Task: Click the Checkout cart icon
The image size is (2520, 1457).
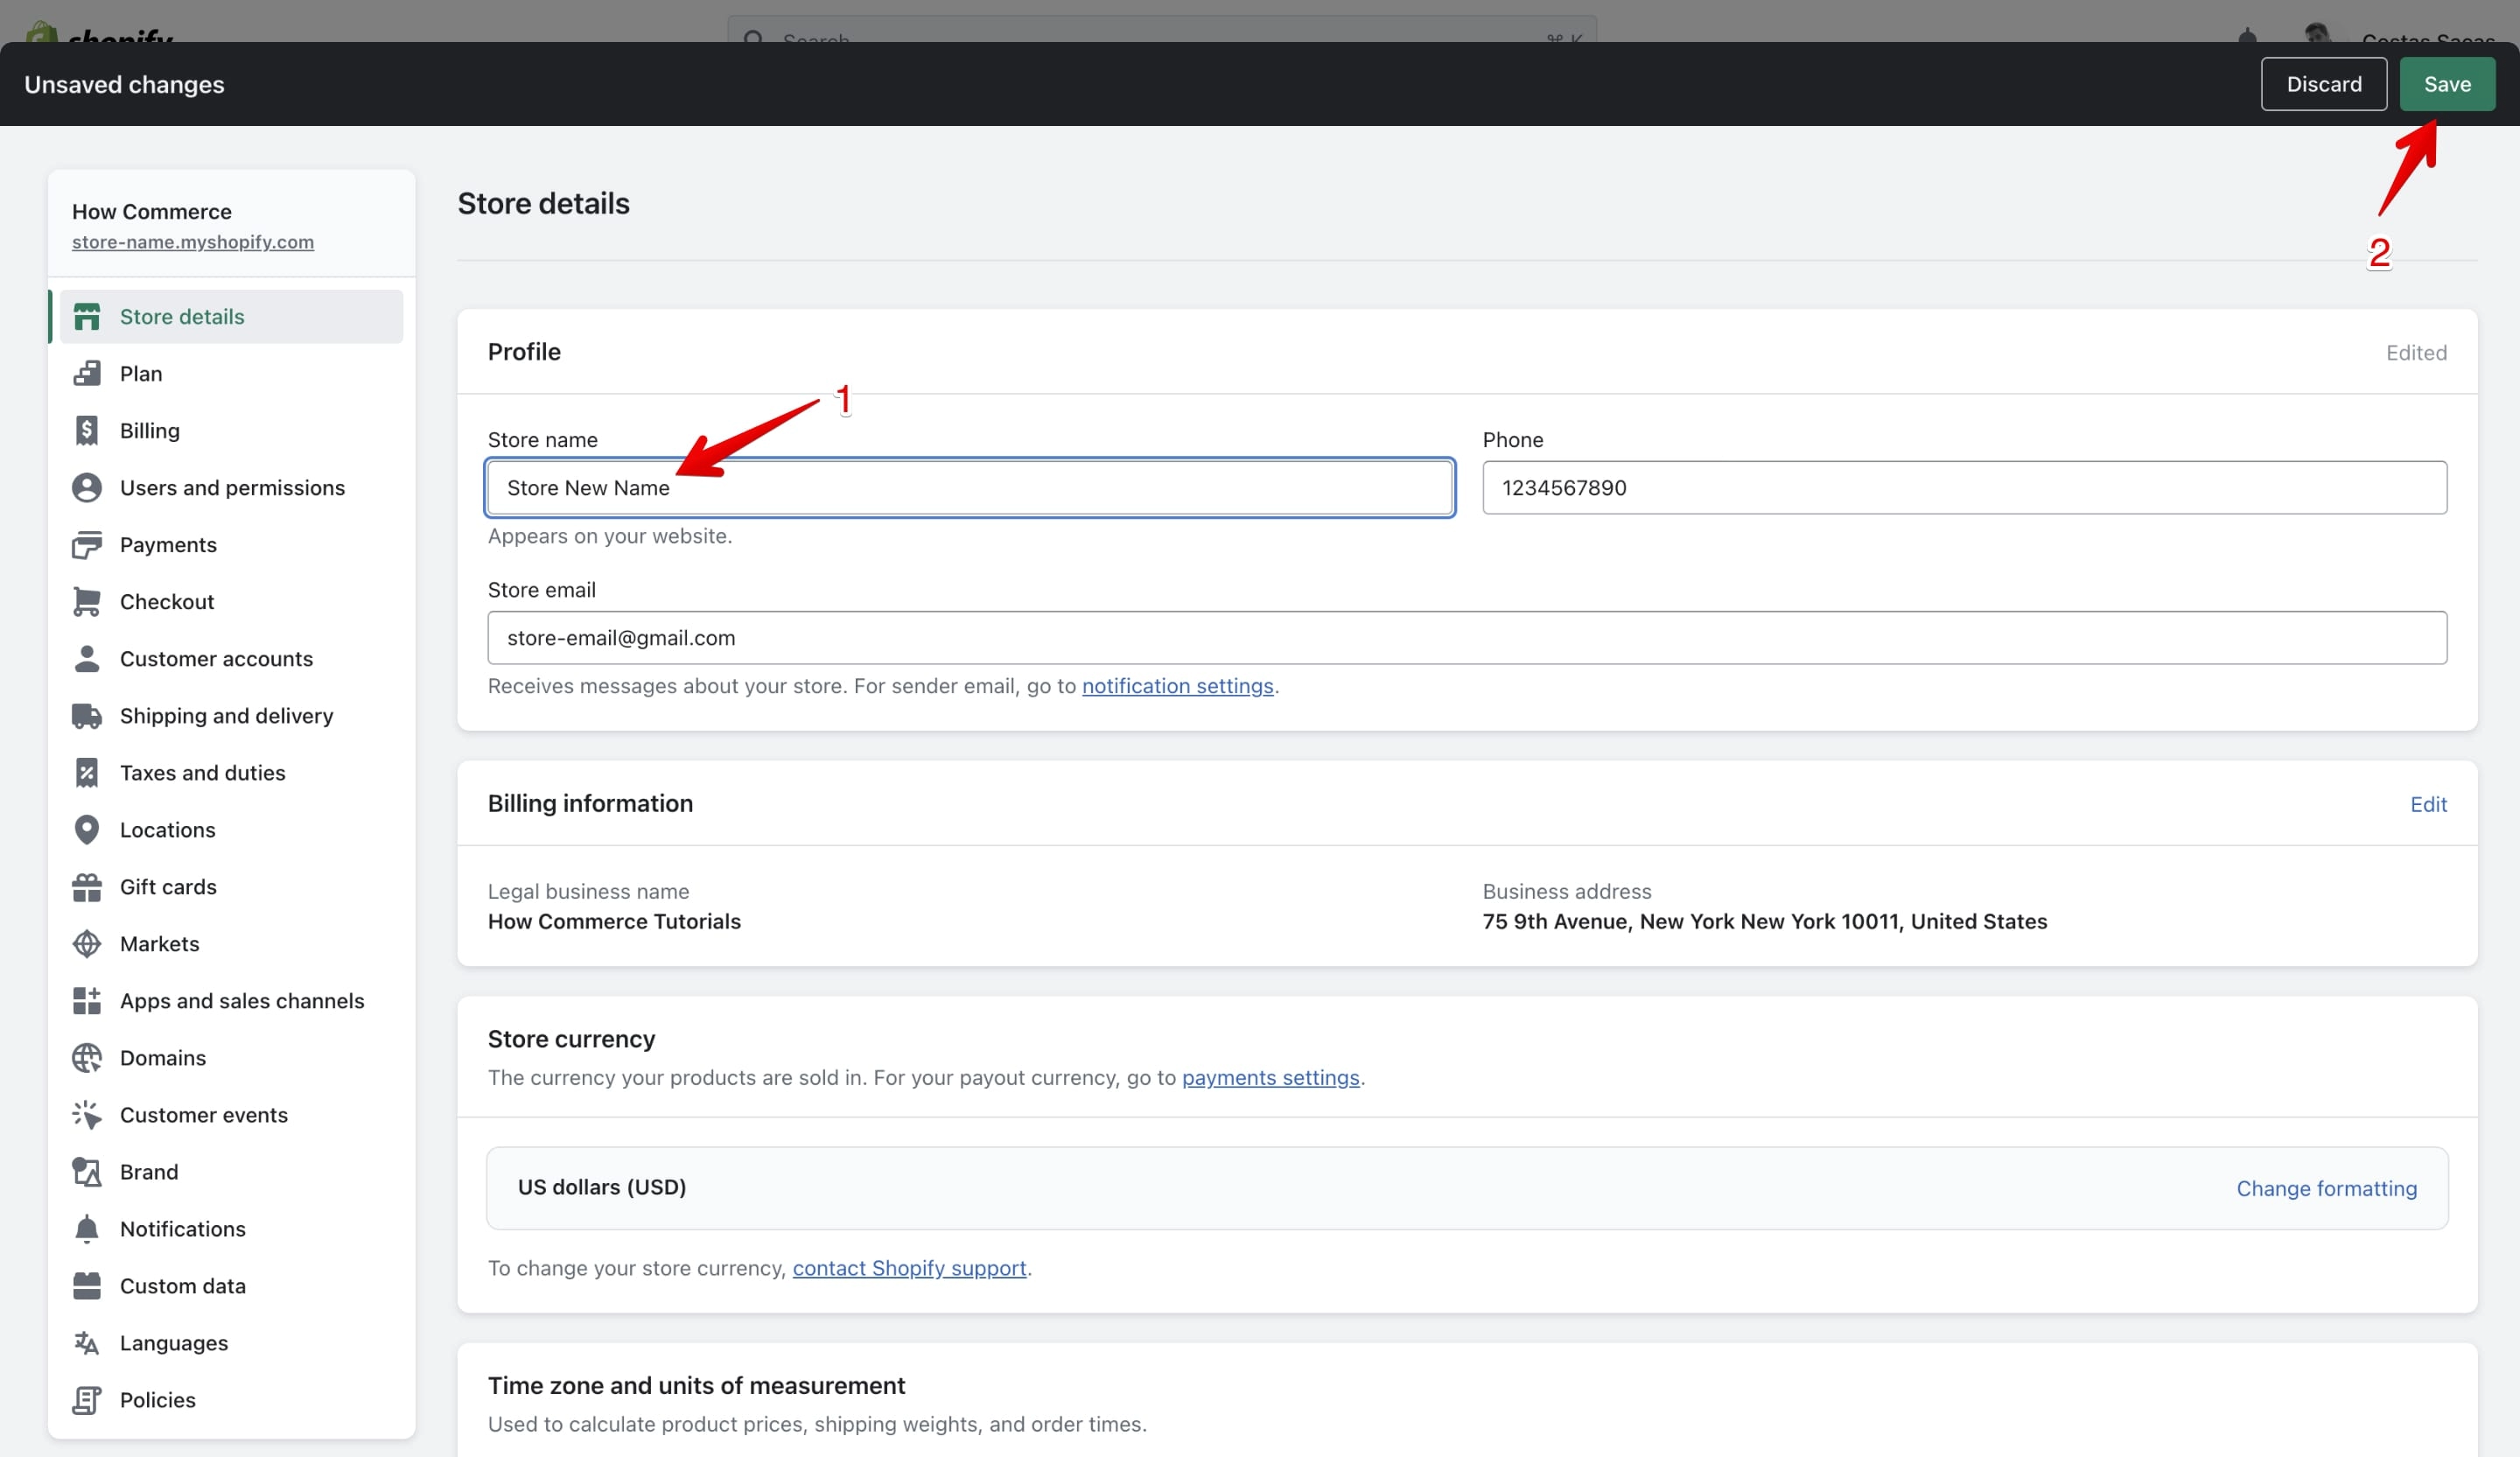Action: pyautogui.click(x=87, y=602)
